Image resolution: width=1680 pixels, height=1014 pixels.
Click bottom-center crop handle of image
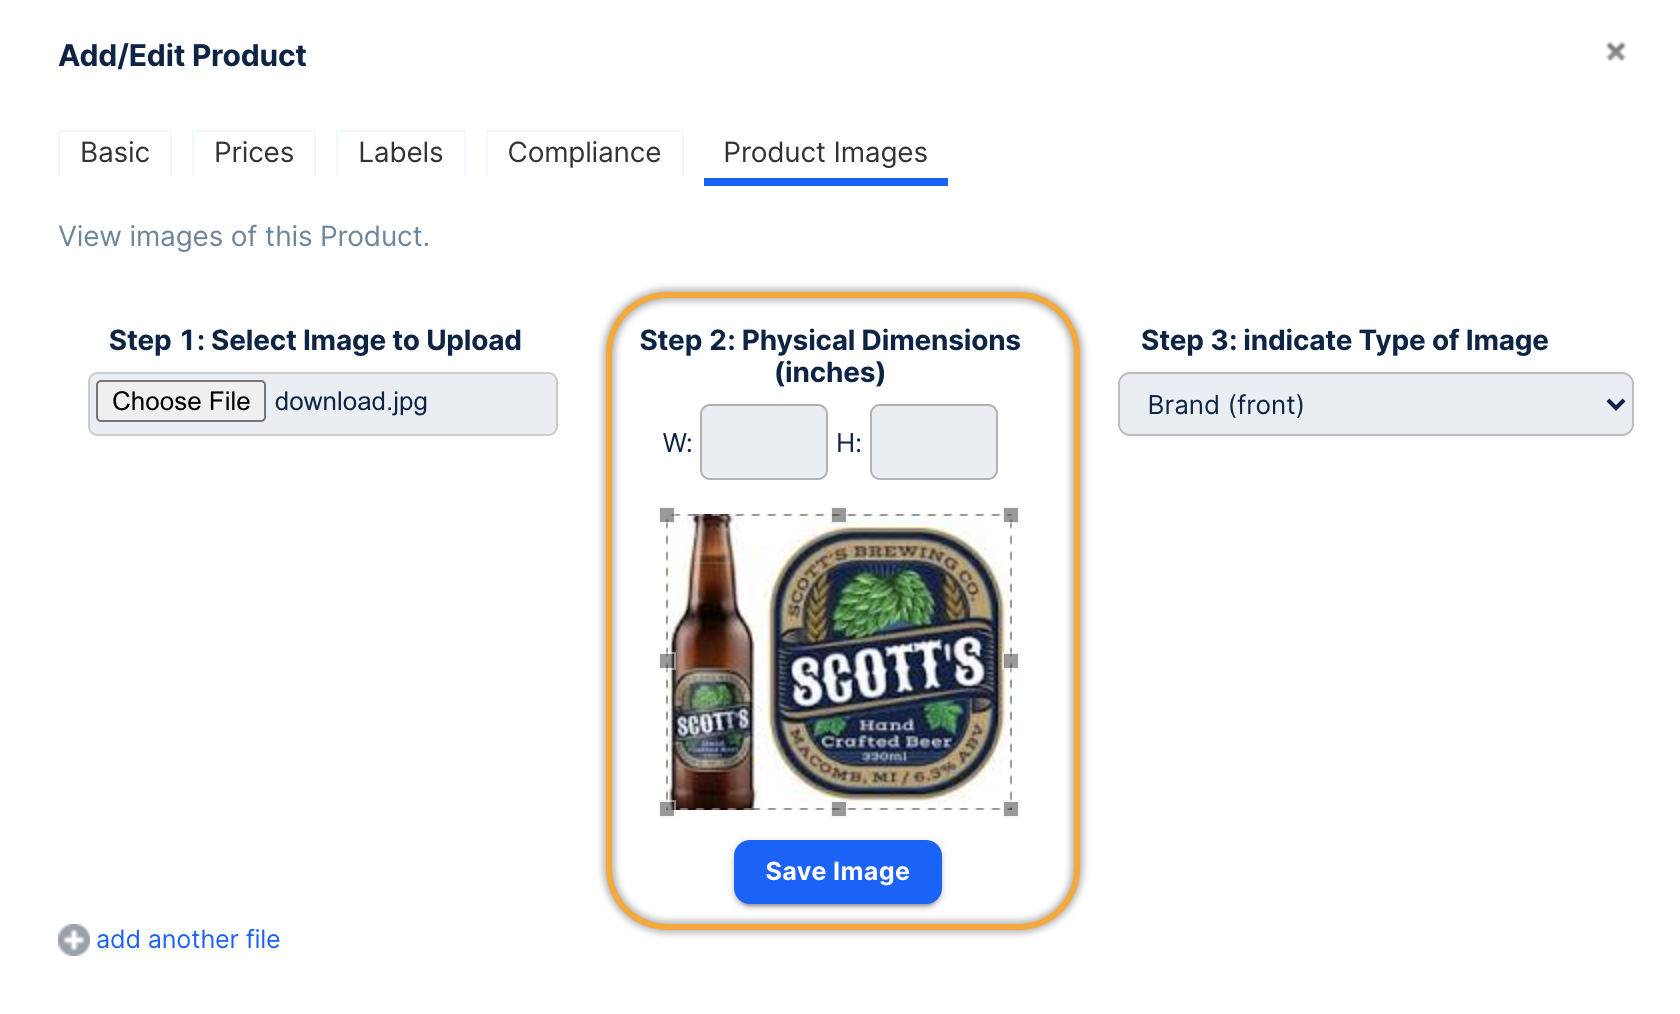tap(839, 809)
